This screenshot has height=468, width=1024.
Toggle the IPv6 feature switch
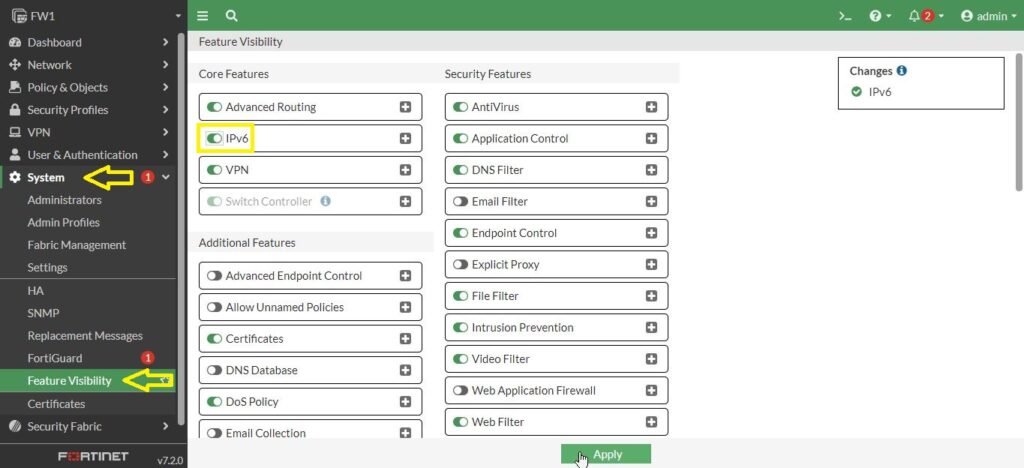coord(214,139)
